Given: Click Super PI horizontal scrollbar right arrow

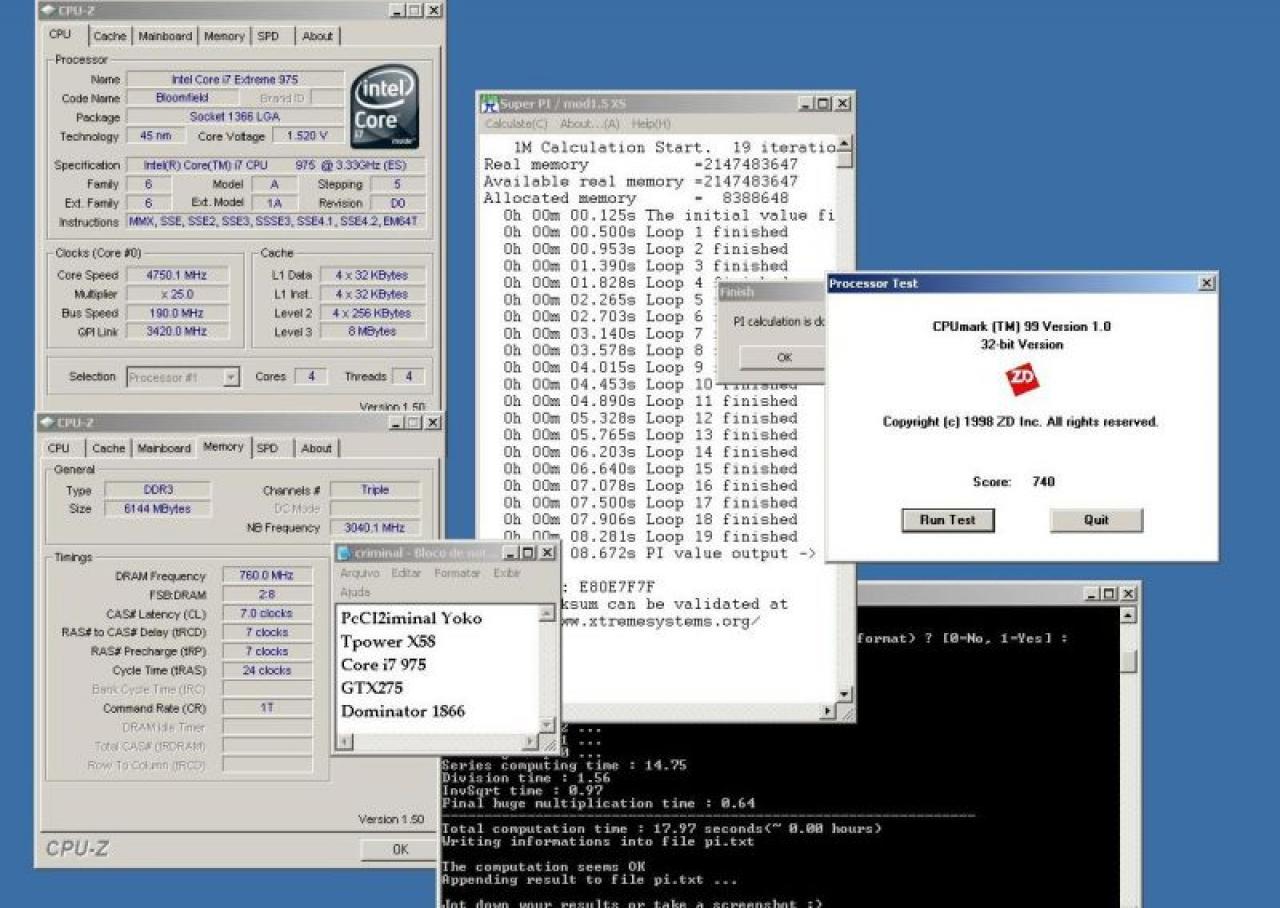Looking at the screenshot, I should click(x=828, y=711).
